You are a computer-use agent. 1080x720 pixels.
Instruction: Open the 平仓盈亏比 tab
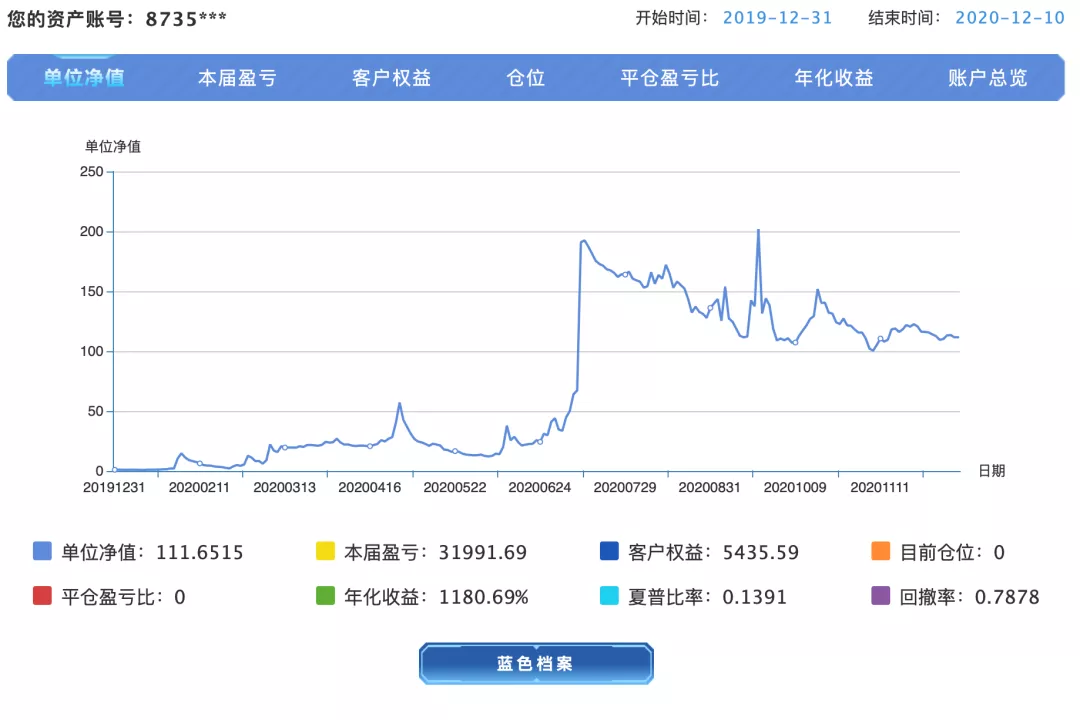tap(669, 78)
